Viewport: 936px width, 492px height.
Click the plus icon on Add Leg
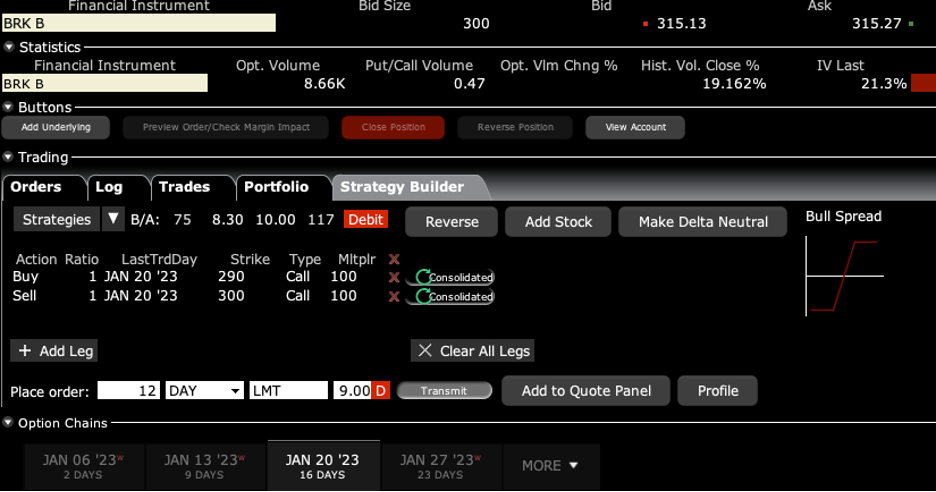pyautogui.click(x=24, y=350)
